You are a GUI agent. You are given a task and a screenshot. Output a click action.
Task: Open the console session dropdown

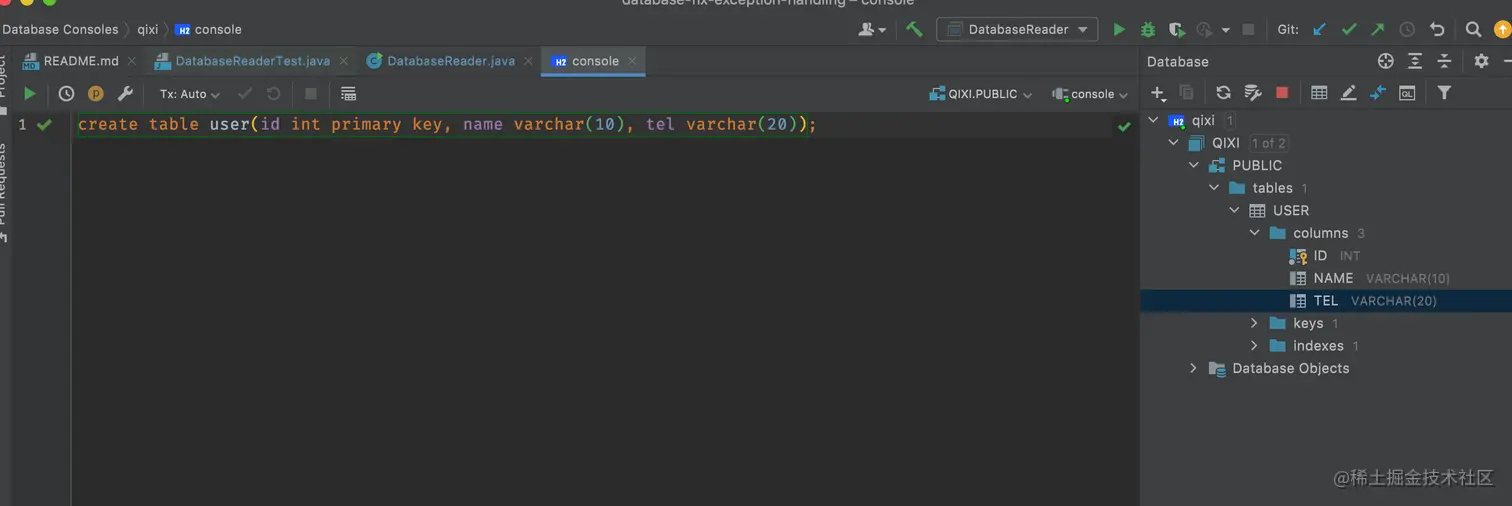(x=1090, y=94)
